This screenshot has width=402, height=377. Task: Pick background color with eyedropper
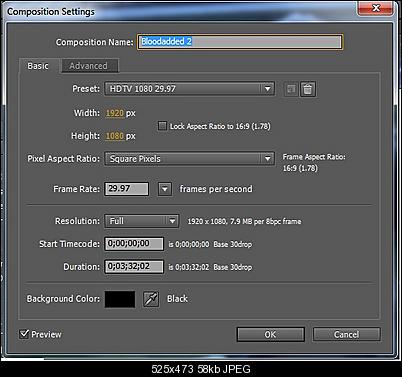pos(151,299)
